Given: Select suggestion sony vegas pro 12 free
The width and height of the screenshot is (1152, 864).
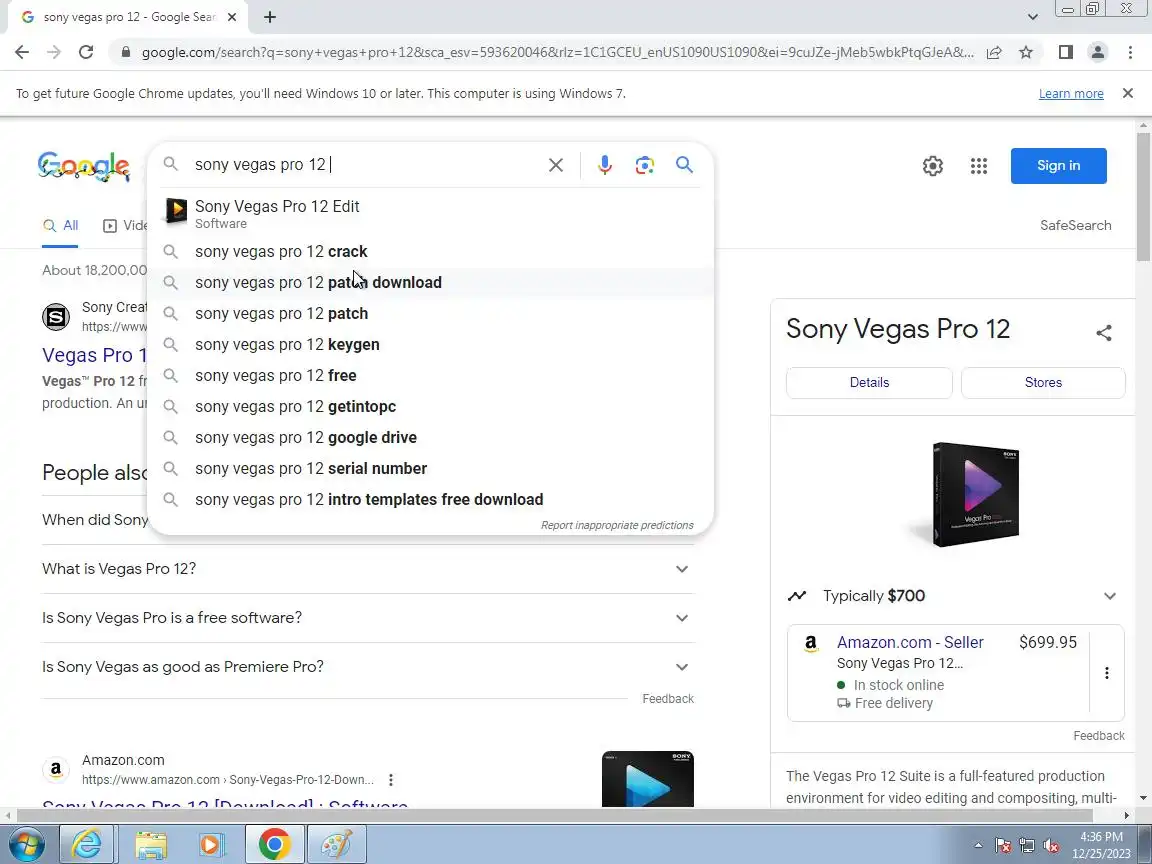Looking at the screenshot, I should tap(431, 375).
